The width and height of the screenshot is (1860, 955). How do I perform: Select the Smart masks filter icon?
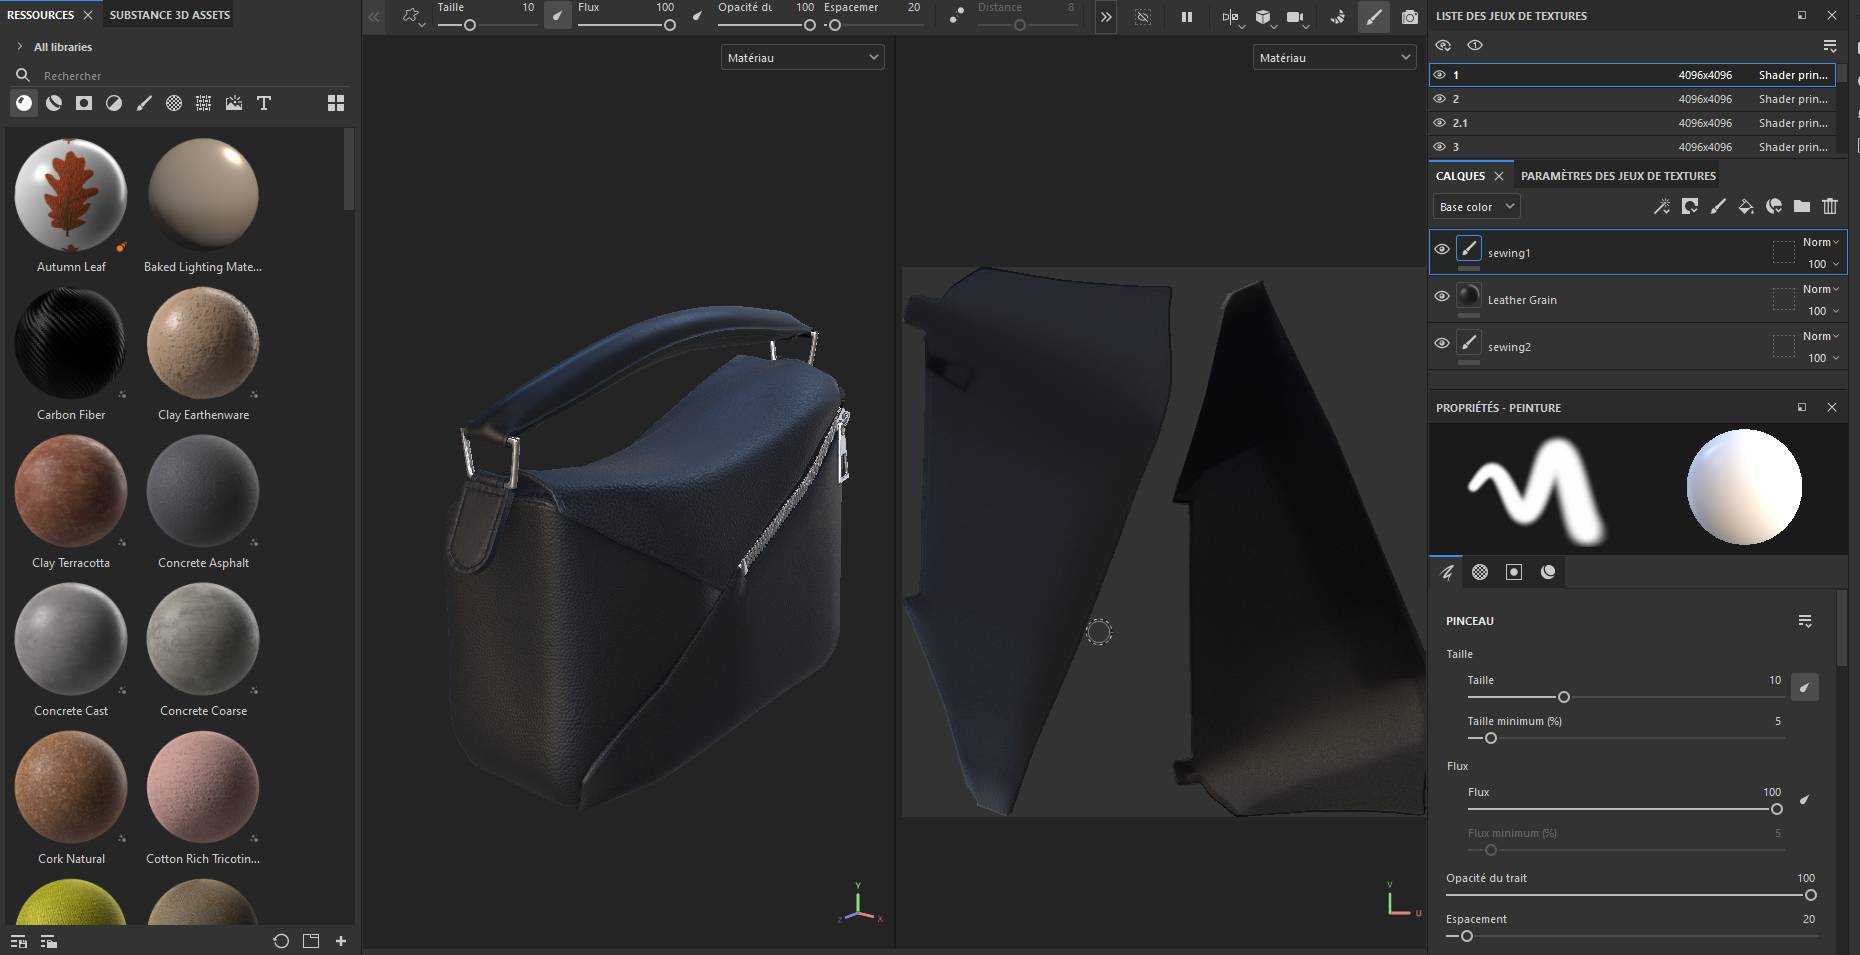(x=84, y=103)
